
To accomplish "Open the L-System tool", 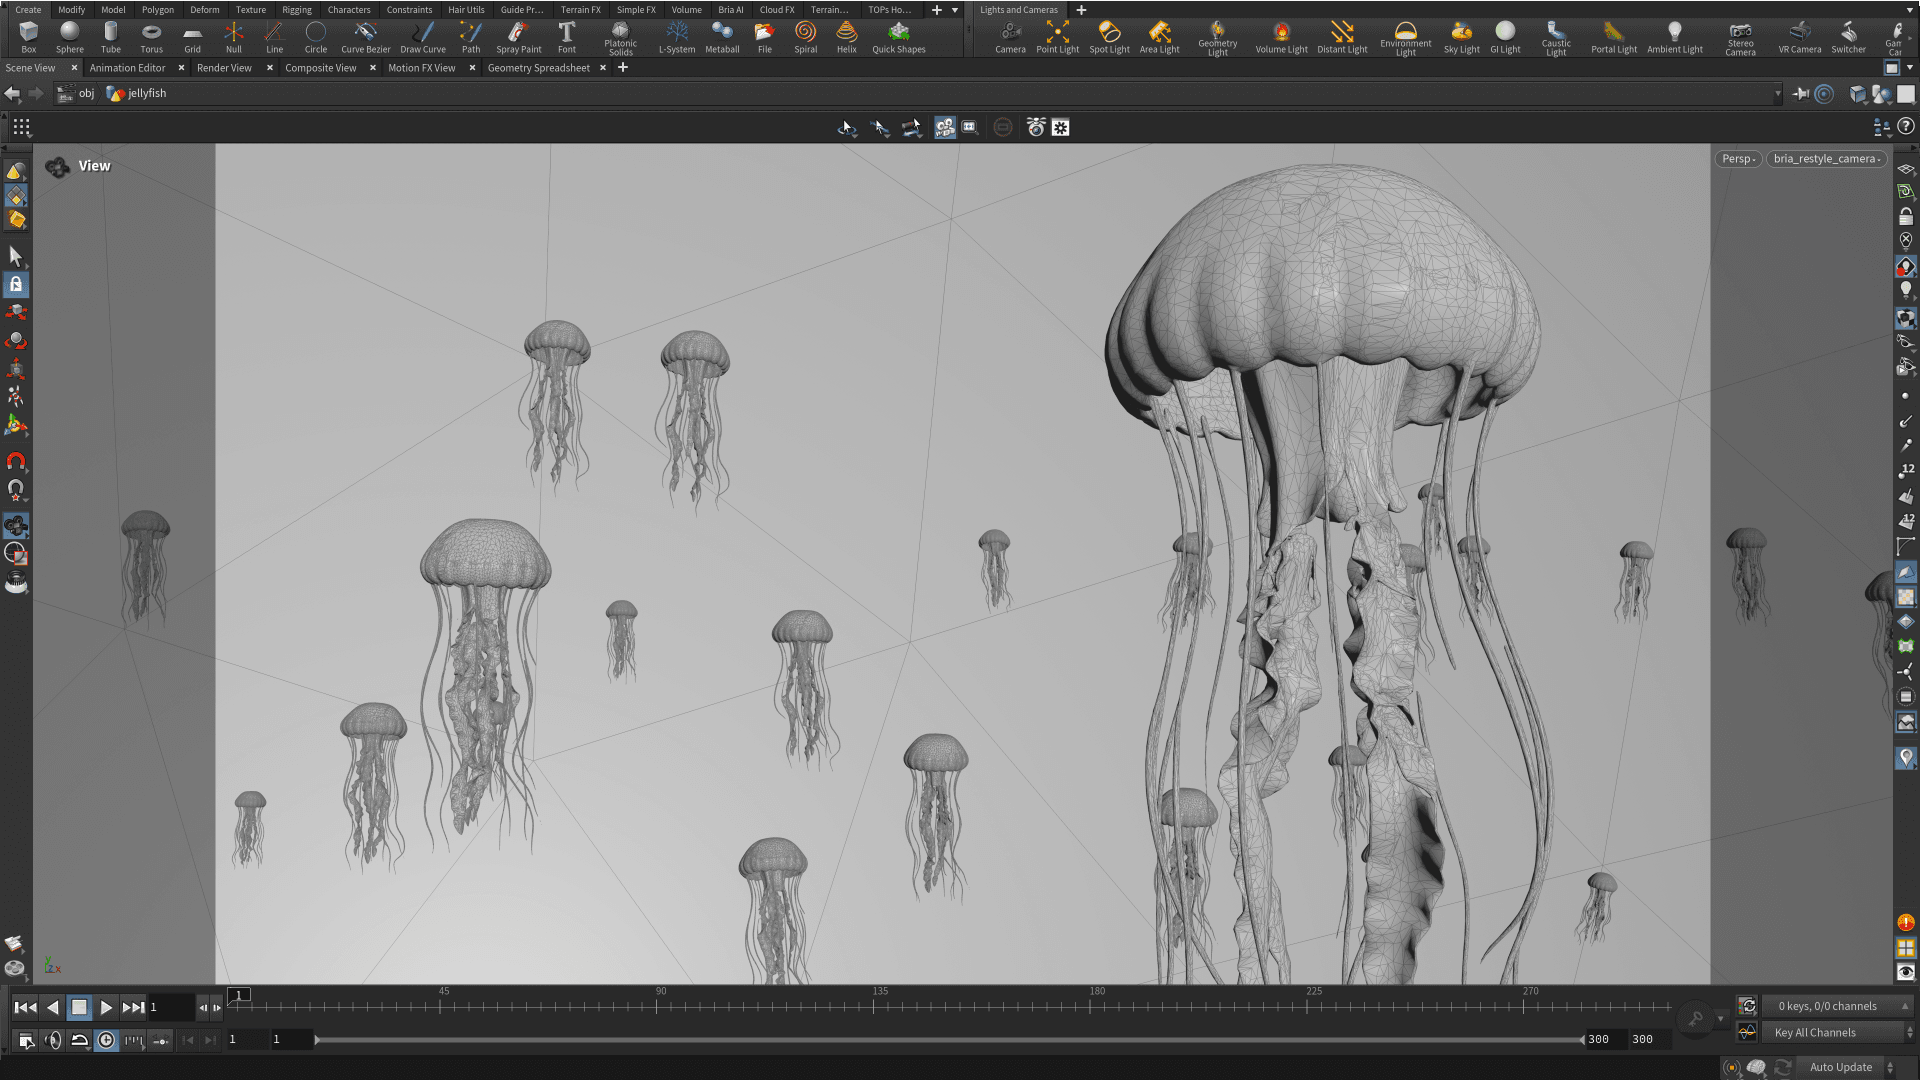I will point(676,37).
